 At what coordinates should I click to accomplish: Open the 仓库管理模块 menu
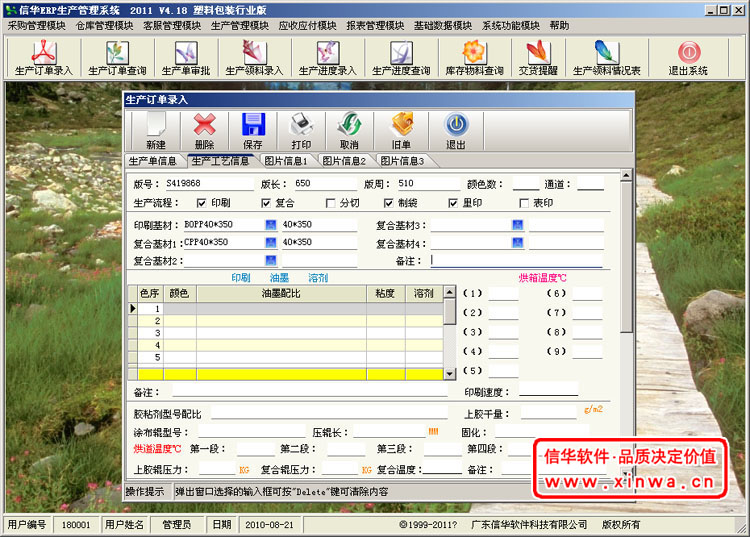point(104,25)
